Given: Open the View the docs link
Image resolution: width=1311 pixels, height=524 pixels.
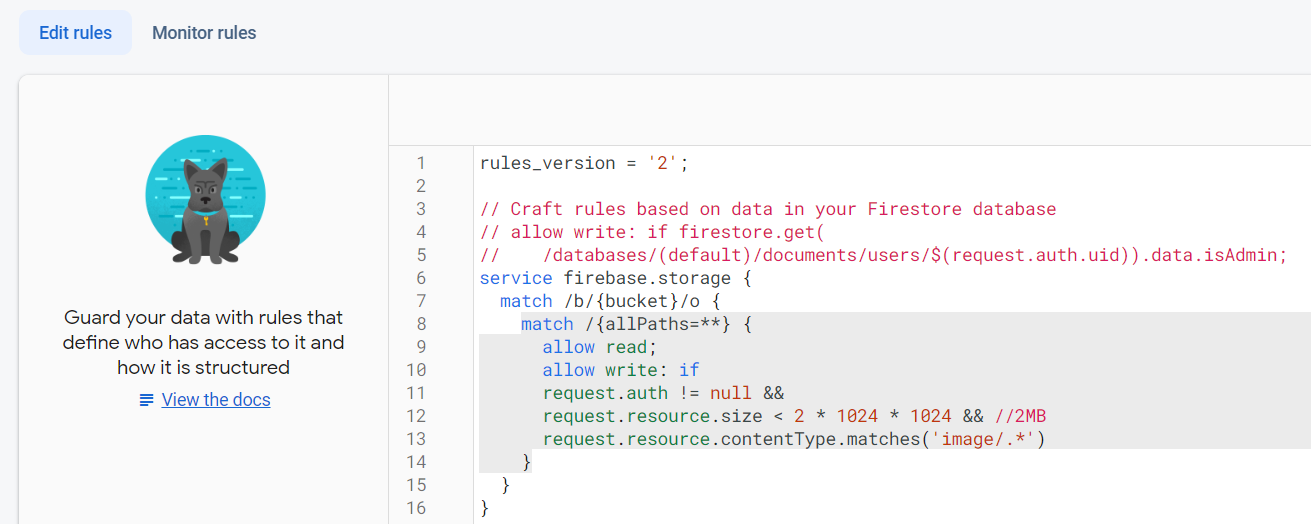Looking at the screenshot, I should (x=216, y=400).
